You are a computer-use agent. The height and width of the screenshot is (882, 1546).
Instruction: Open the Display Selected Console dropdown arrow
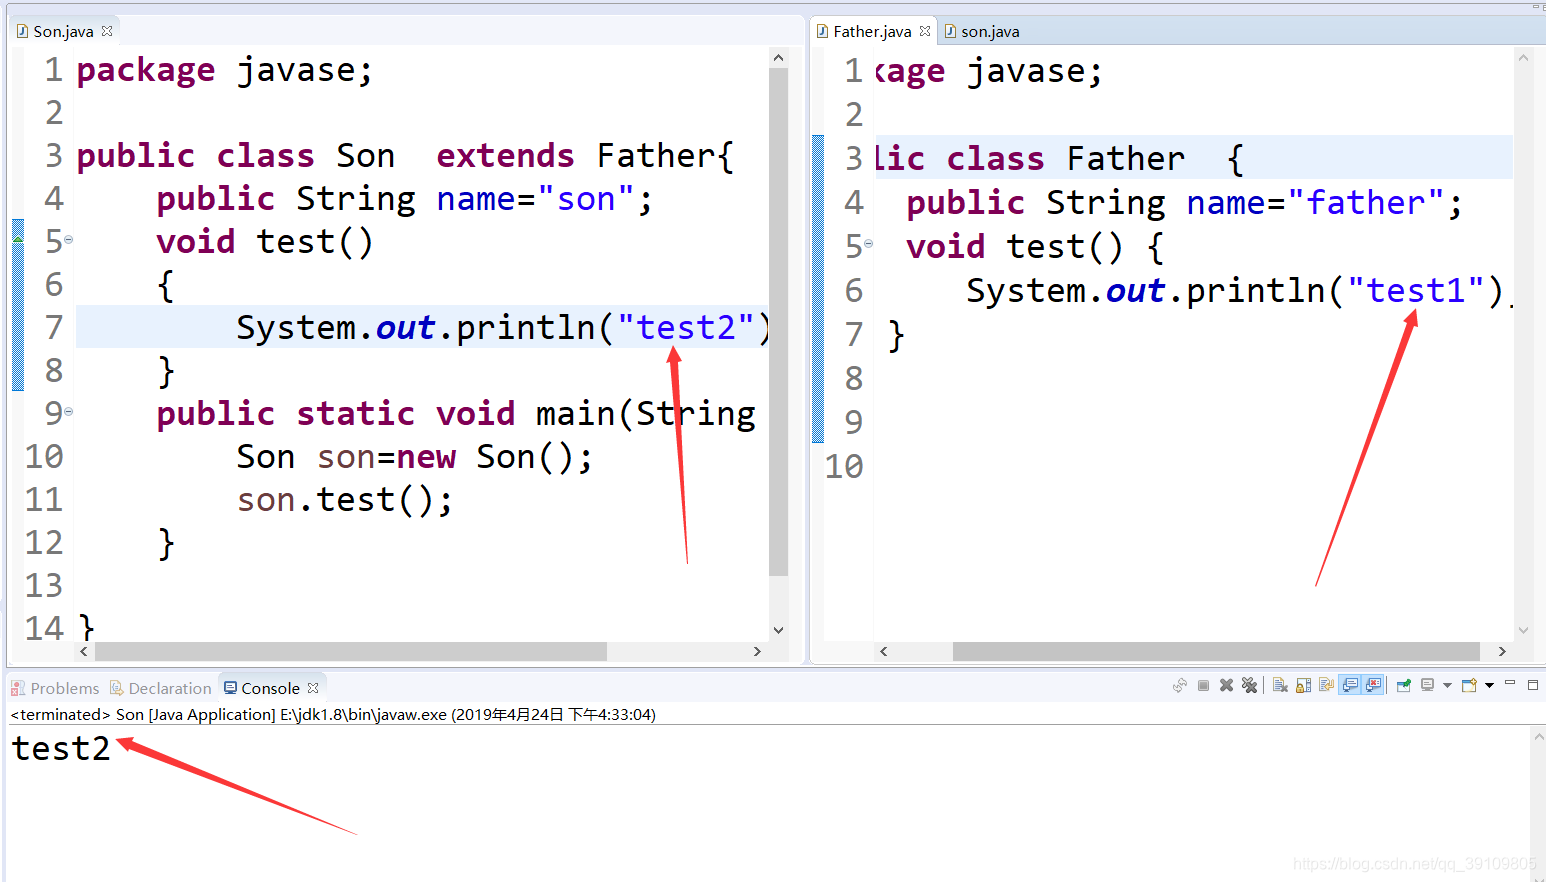pos(1447,685)
